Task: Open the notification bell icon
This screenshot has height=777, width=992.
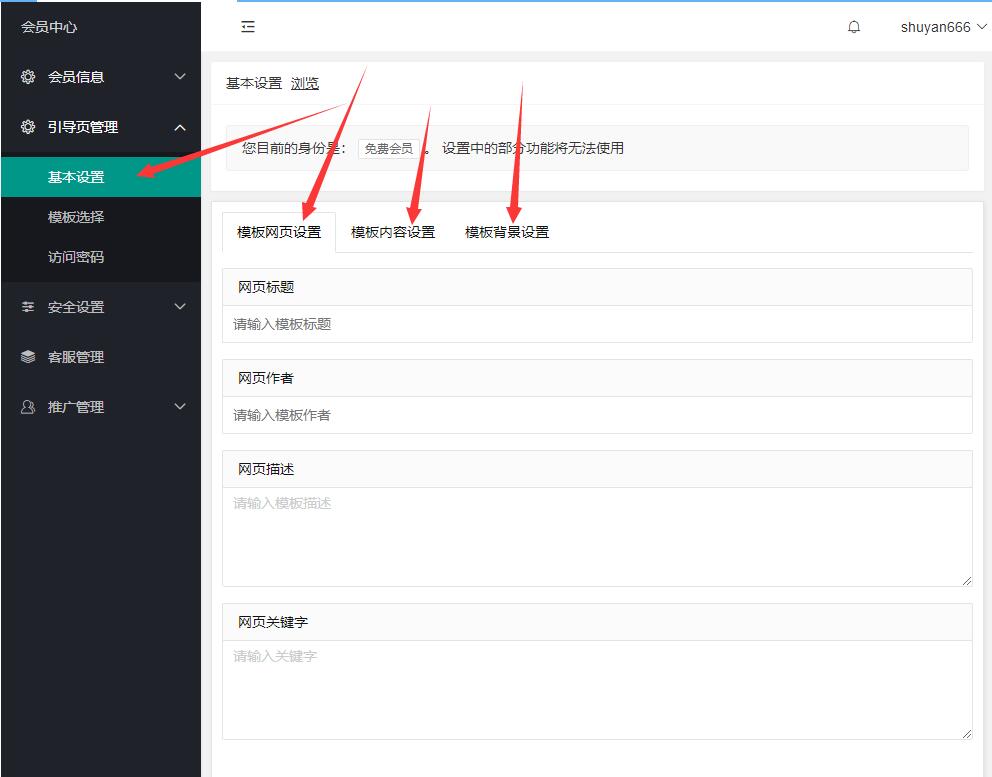Action: [853, 27]
